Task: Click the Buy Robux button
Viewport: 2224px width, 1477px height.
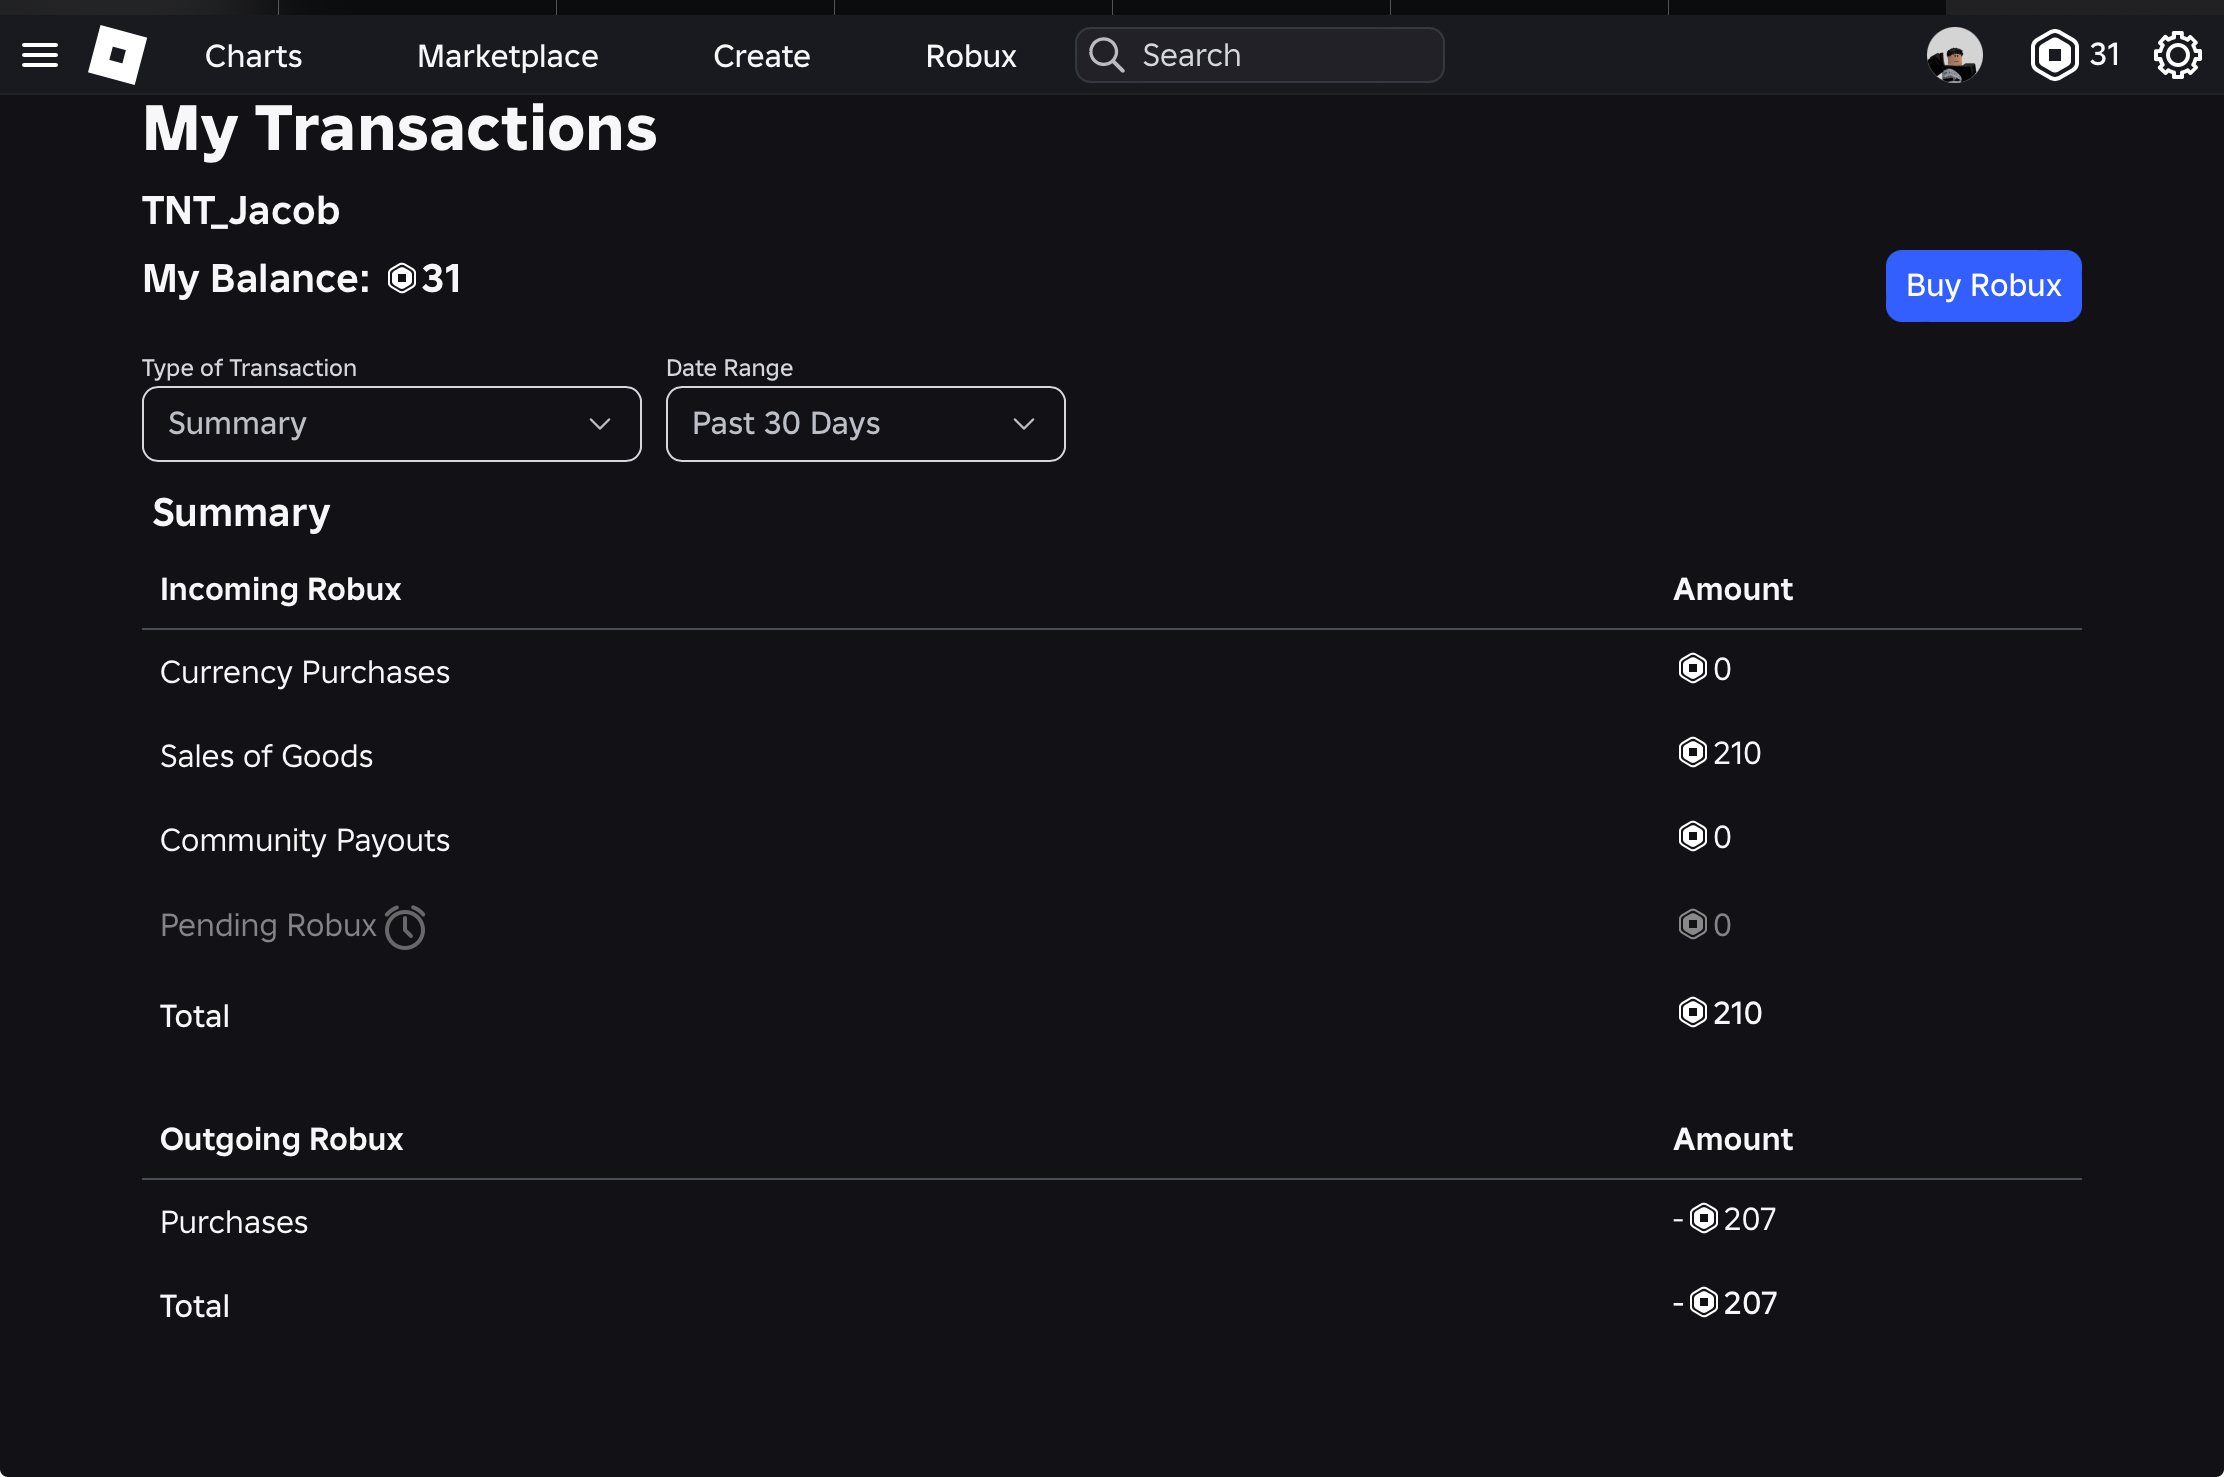Action: click(1983, 286)
